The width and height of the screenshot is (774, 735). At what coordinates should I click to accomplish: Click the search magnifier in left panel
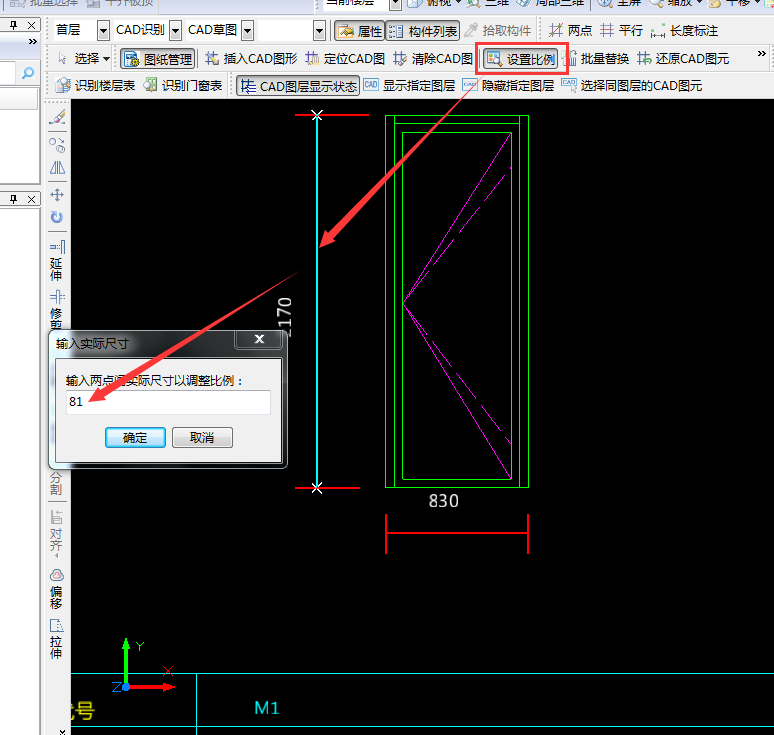point(28,74)
